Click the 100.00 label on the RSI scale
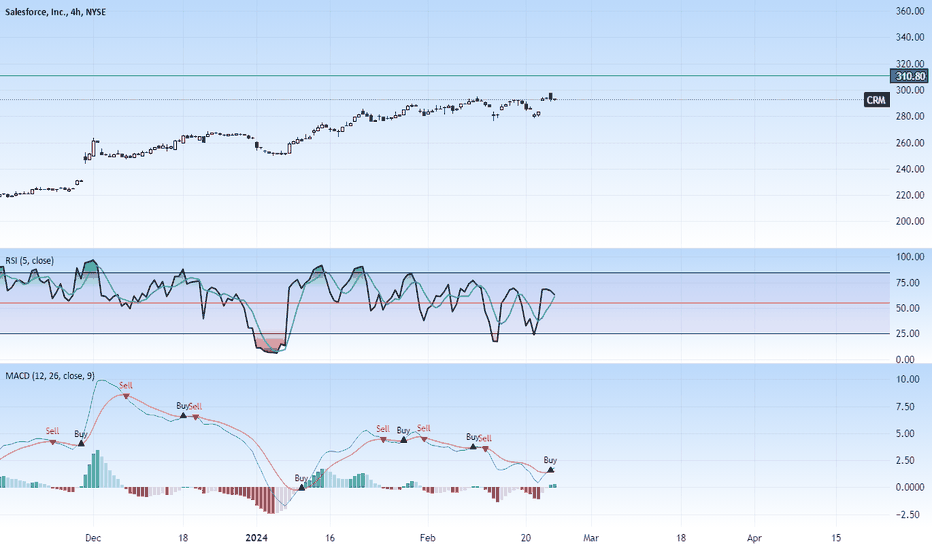Viewport: 932px width, 550px height. pos(910,257)
